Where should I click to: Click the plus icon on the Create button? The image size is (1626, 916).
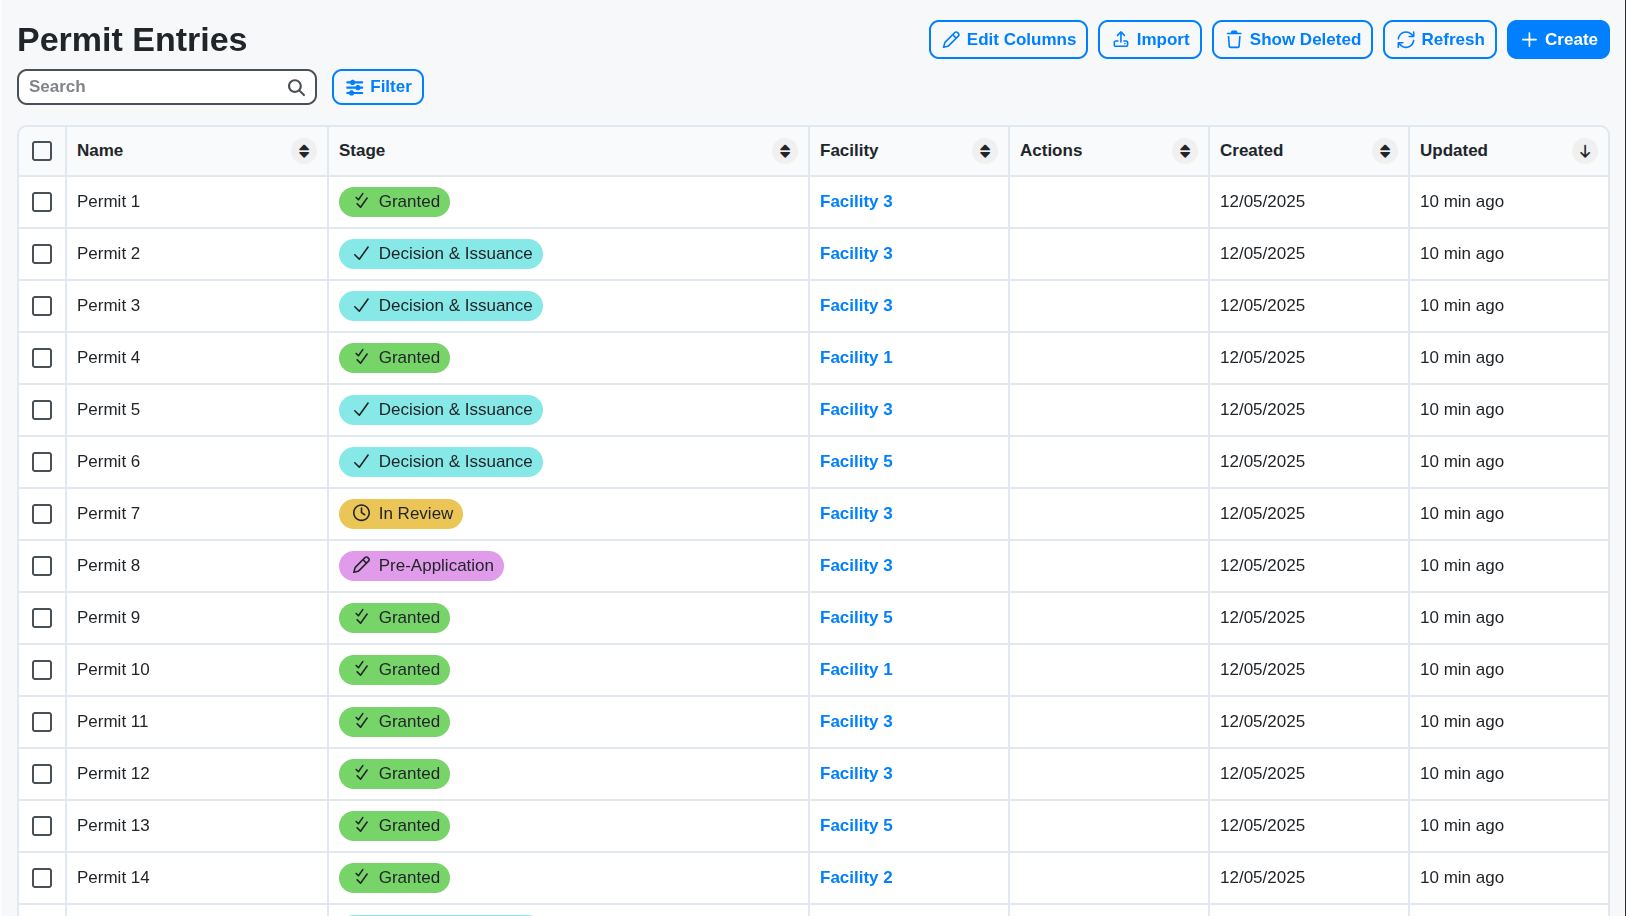pos(1527,39)
